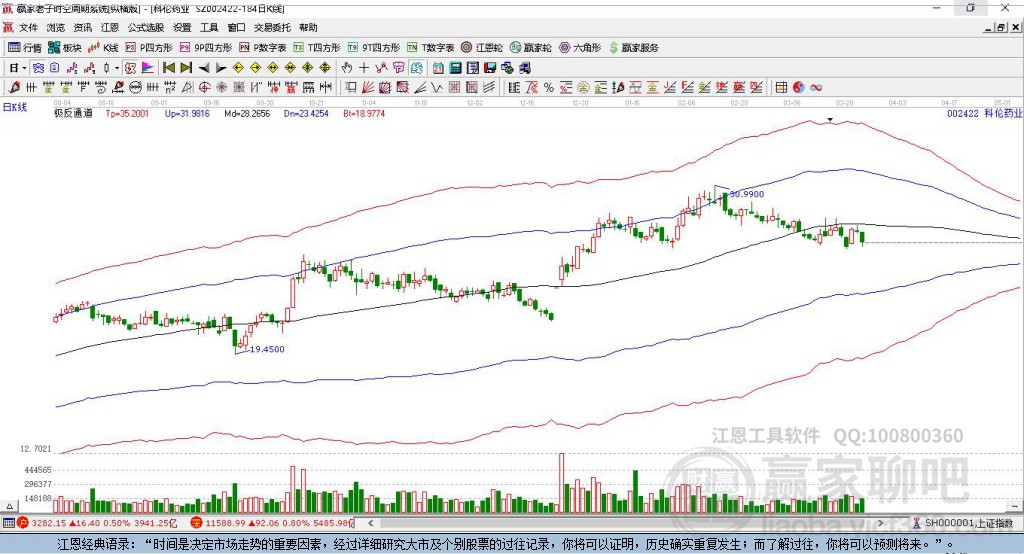Click the 日K线 label
Screen dimensions: 1024x554
point(15,108)
